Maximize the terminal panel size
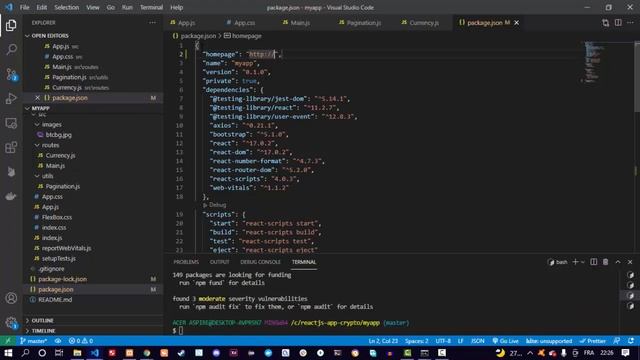 coord(618,262)
